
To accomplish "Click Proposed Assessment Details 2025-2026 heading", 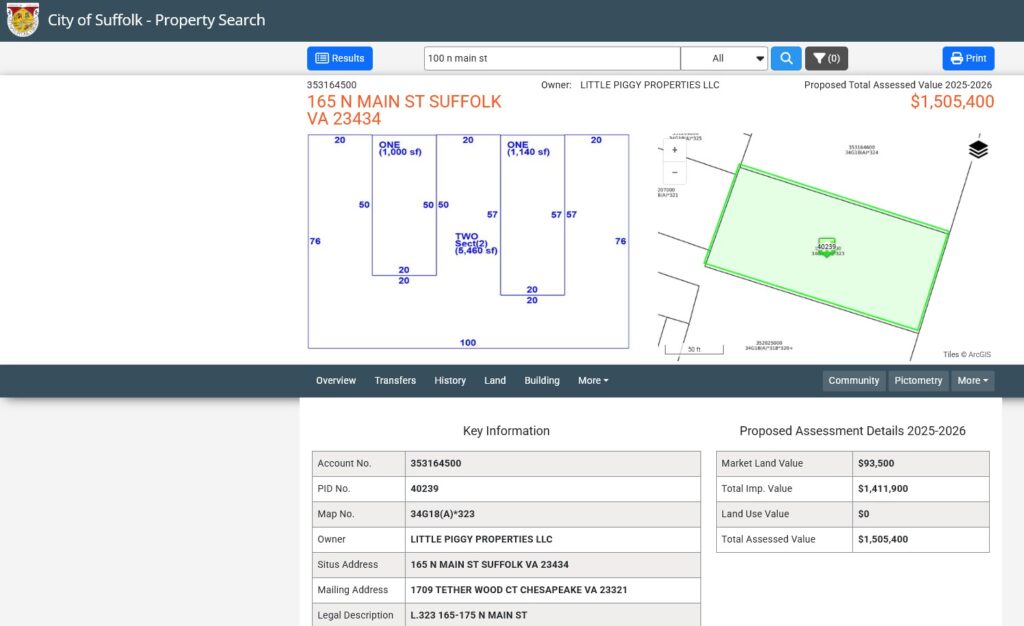I will click(852, 431).
